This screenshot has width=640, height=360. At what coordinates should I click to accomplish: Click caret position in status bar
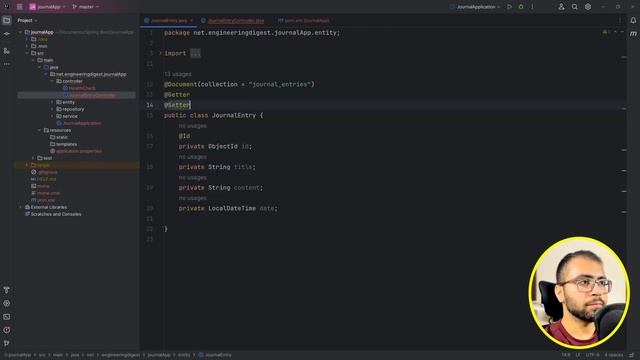point(566,355)
